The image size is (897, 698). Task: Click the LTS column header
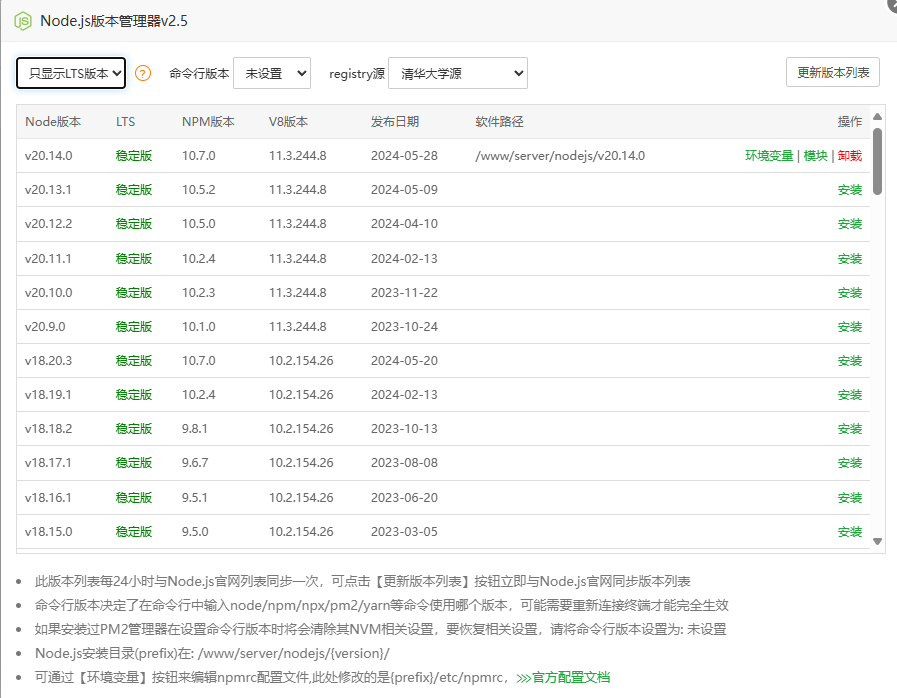tap(125, 122)
